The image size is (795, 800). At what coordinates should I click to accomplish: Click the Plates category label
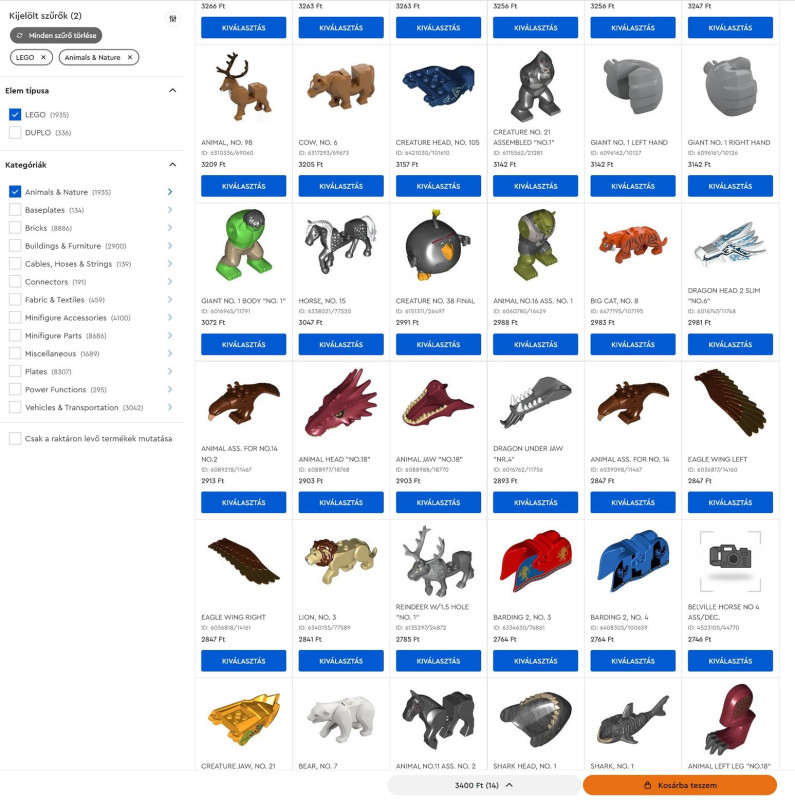pos(36,371)
